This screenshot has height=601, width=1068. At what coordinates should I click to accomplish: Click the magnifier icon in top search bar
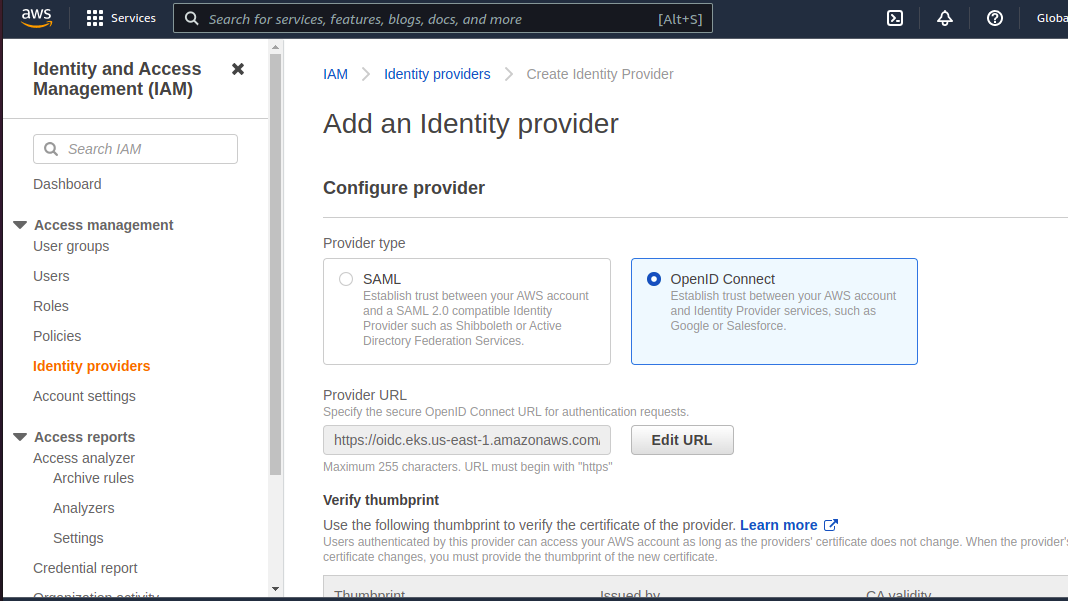[192, 18]
